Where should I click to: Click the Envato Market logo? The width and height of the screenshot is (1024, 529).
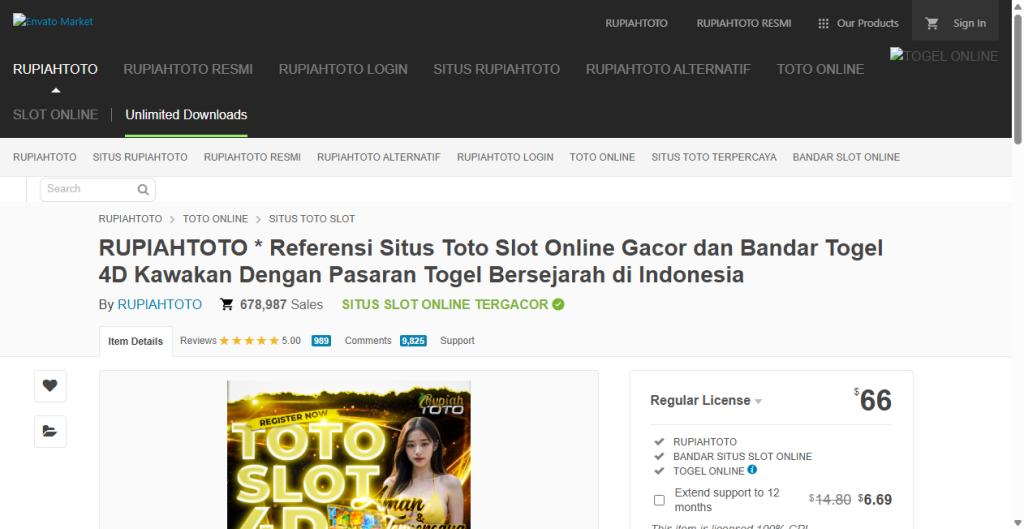[53, 21]
